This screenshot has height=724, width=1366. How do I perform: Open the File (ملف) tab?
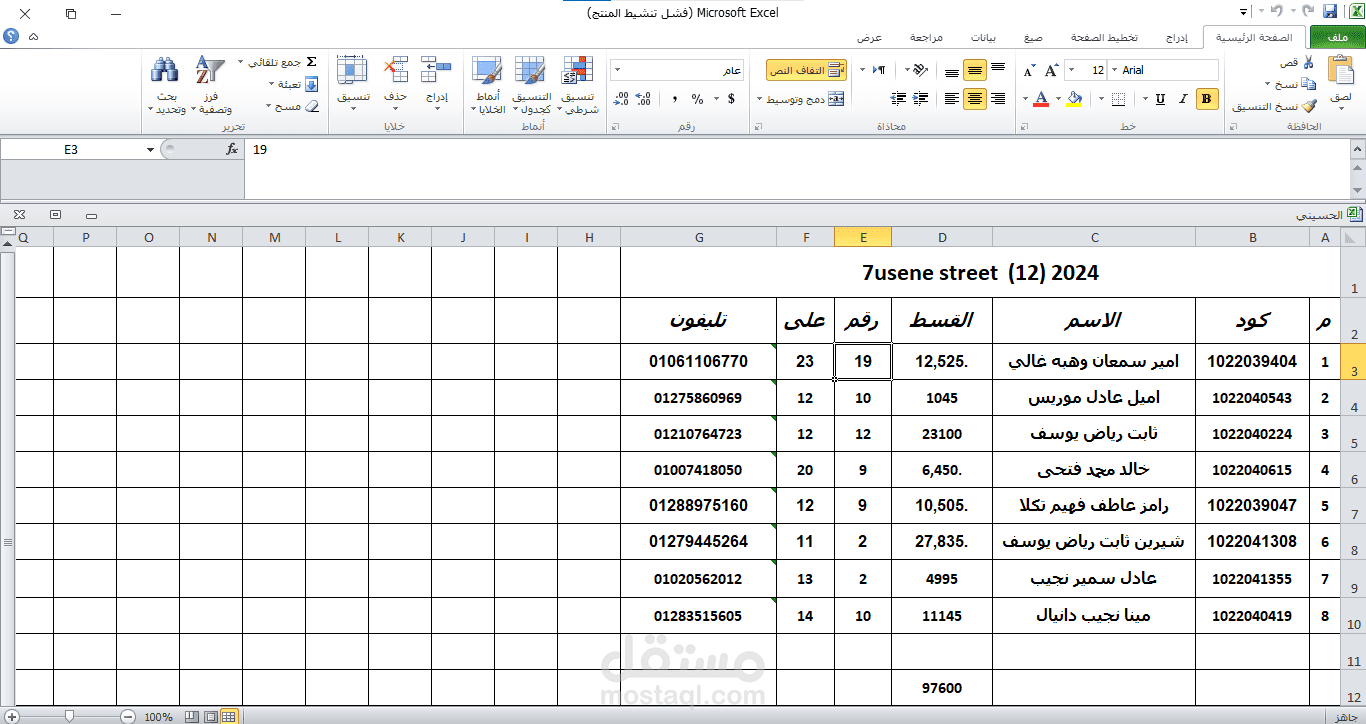(x=1337, y=37)
